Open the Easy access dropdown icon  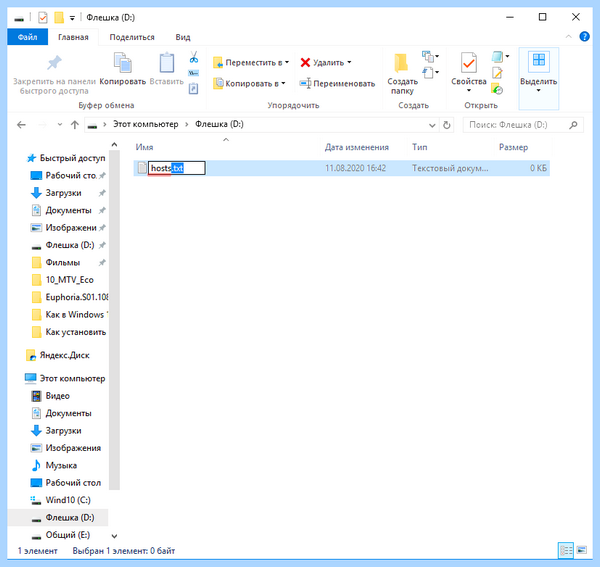[430, 72]
